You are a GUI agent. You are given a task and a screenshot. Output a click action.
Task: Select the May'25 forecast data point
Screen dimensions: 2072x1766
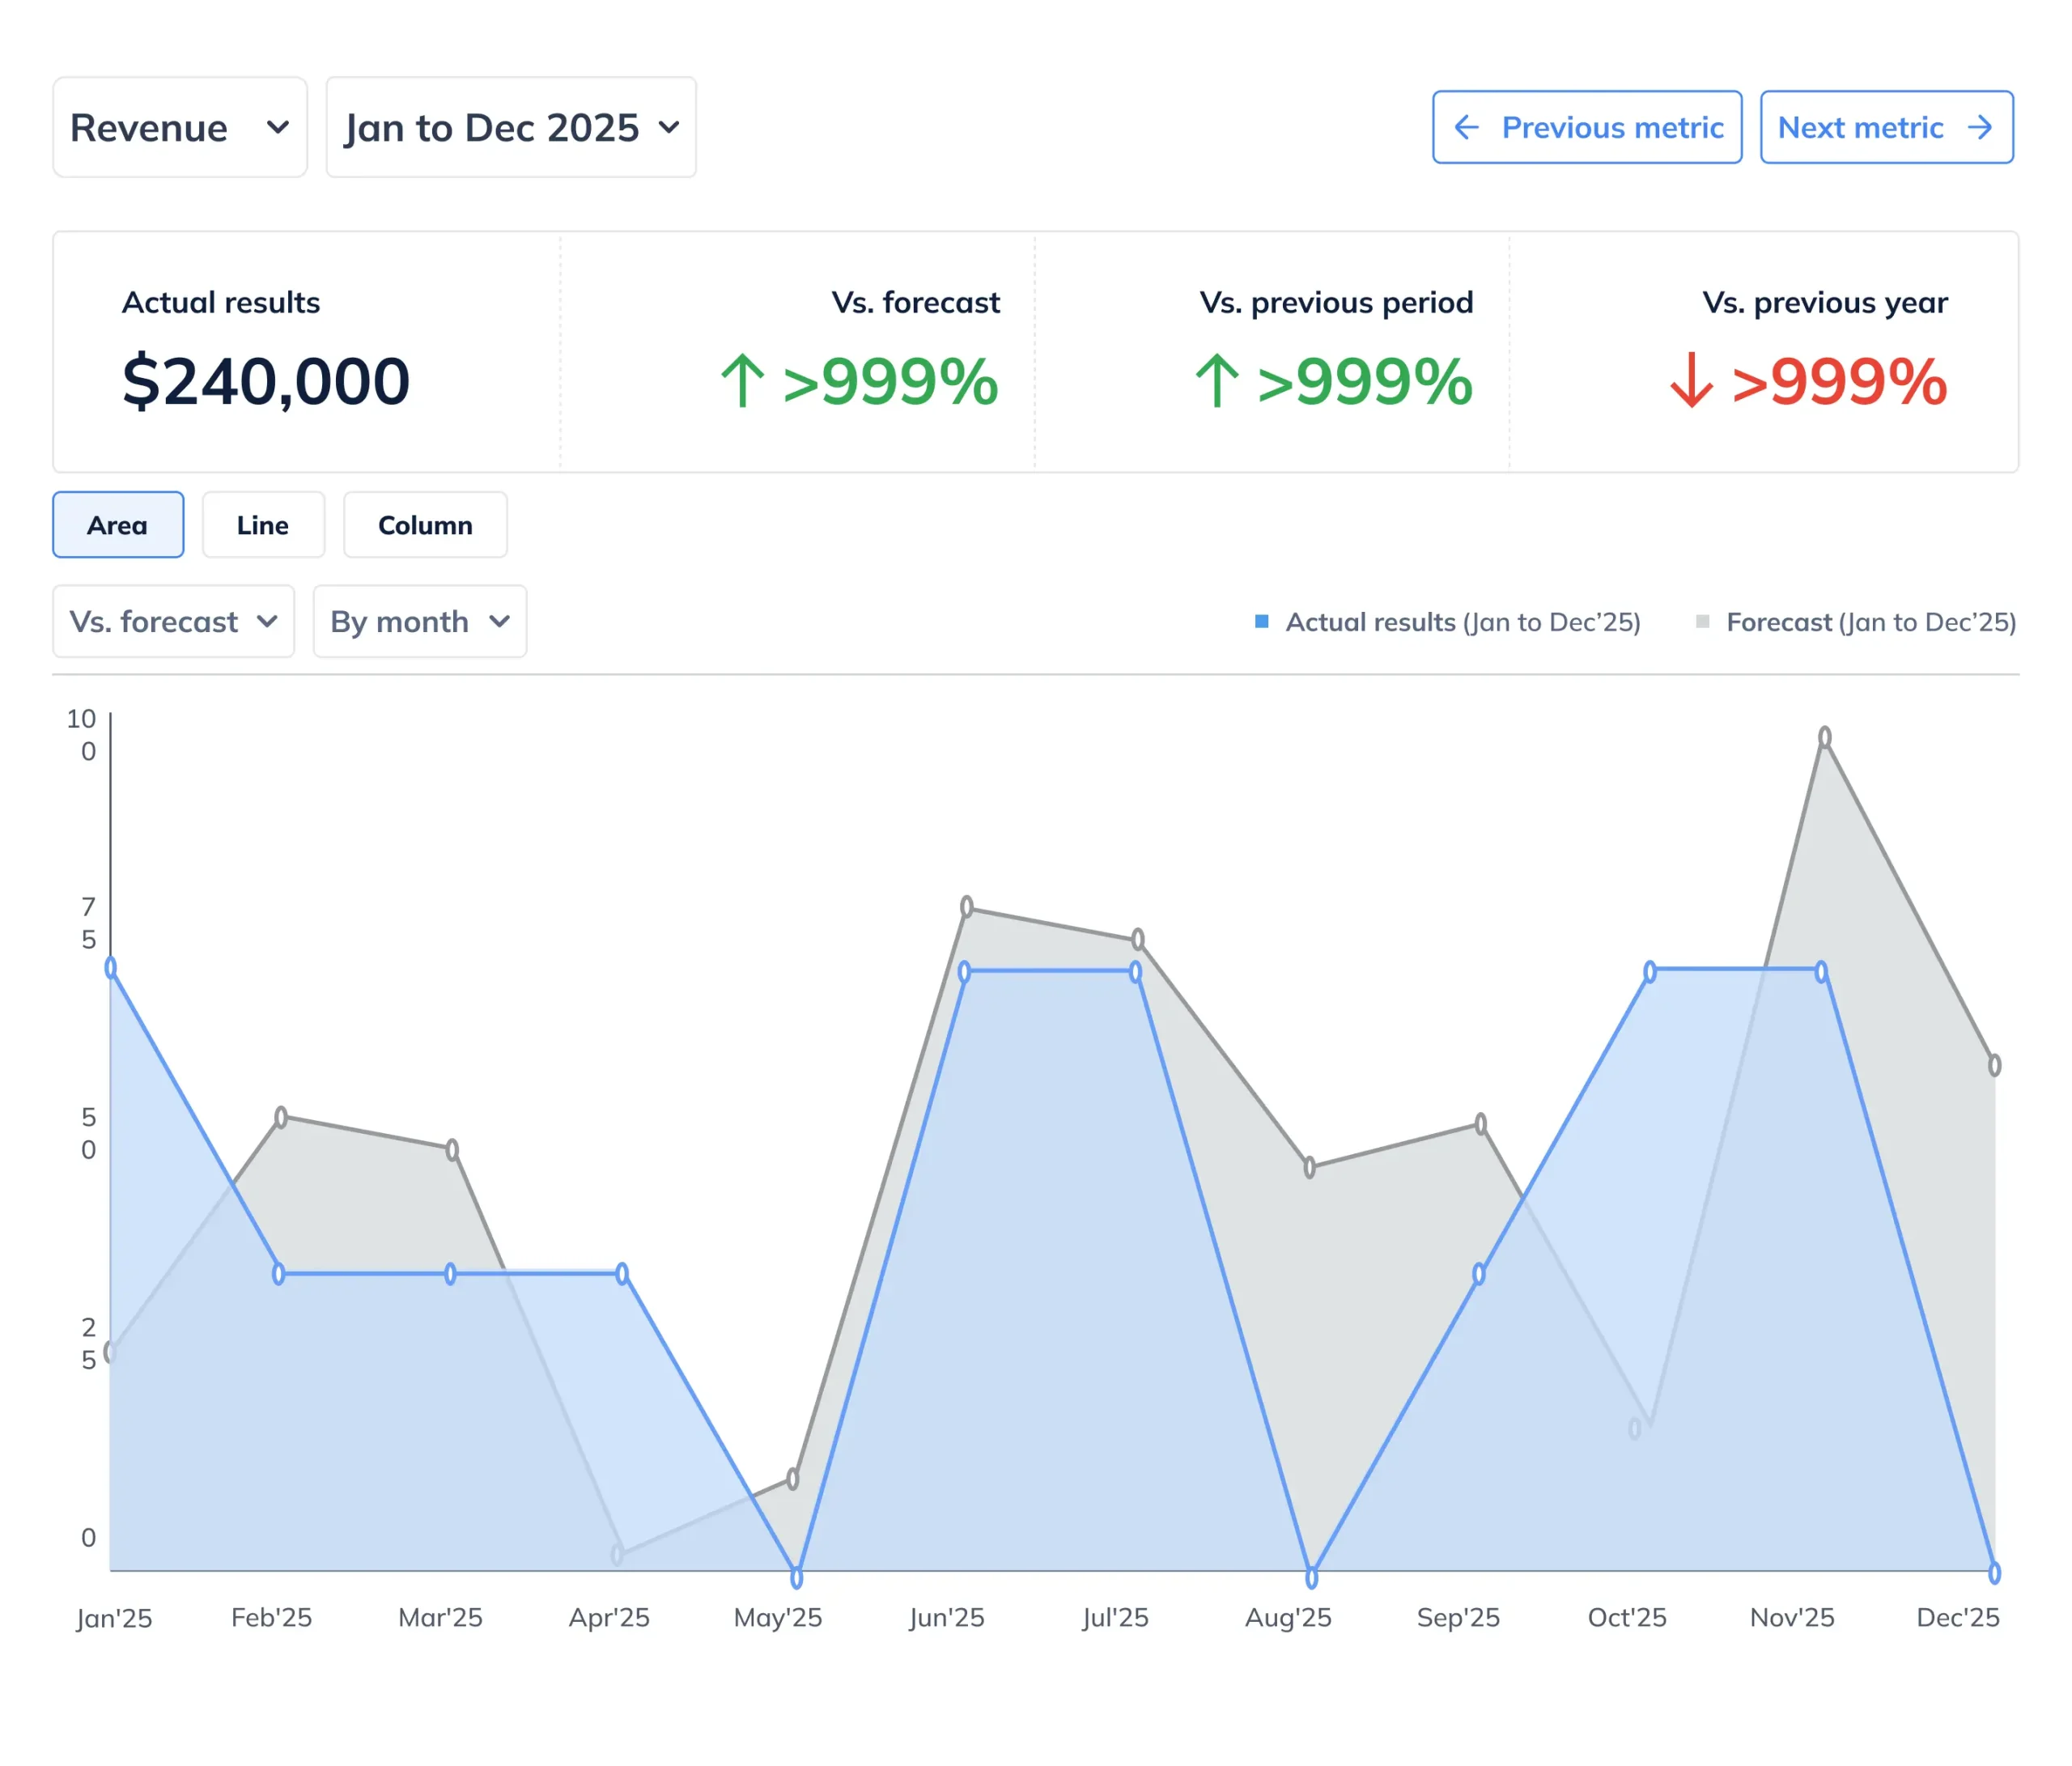(x=793, y=1478)
